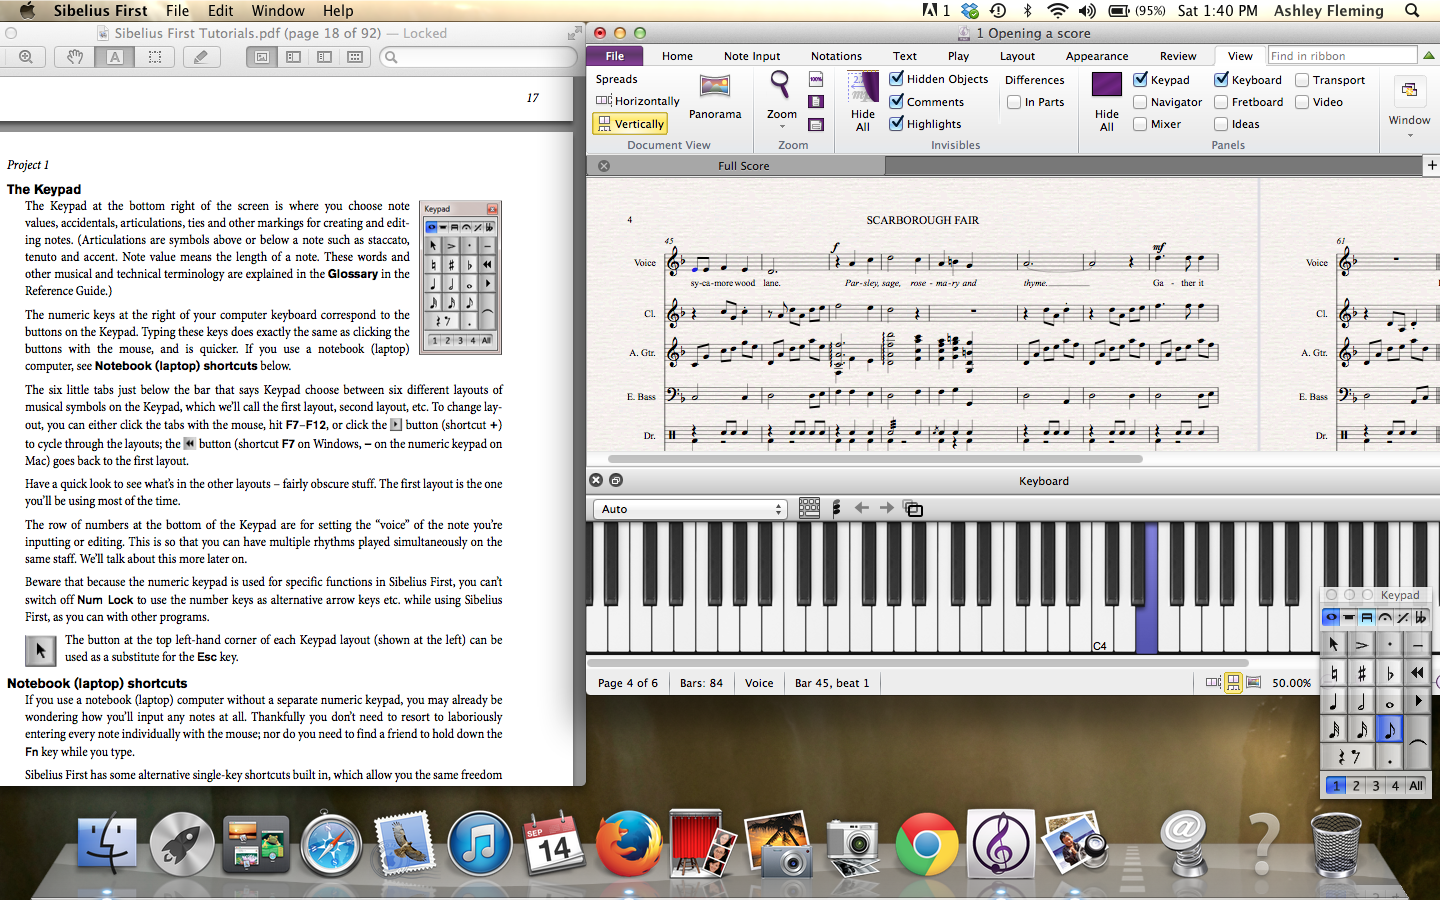
Task: Click the Find in ribbon search field
Action: pyautogui.click(x=1342, y=56)
